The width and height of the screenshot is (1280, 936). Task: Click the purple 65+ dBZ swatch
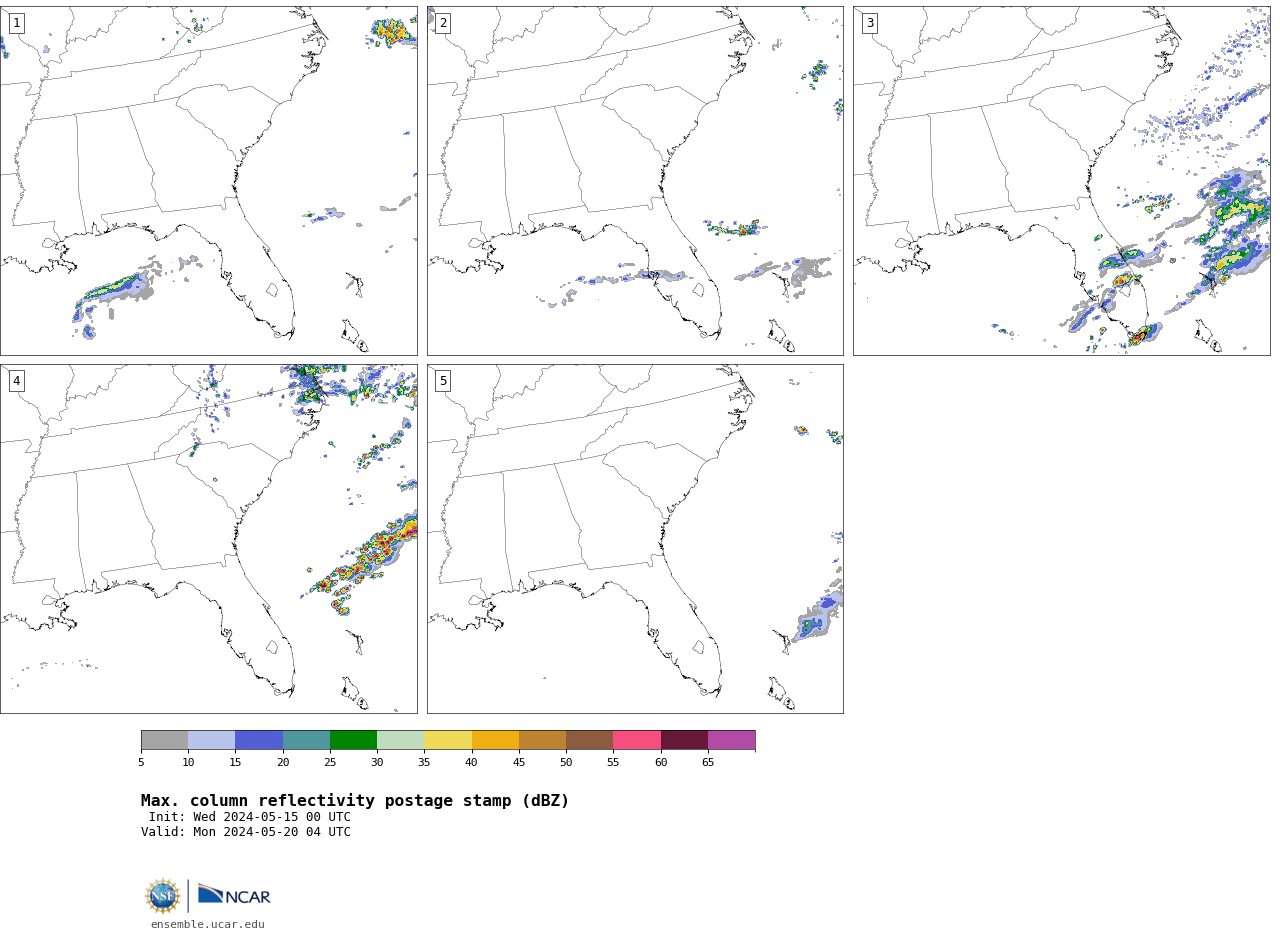731,740
